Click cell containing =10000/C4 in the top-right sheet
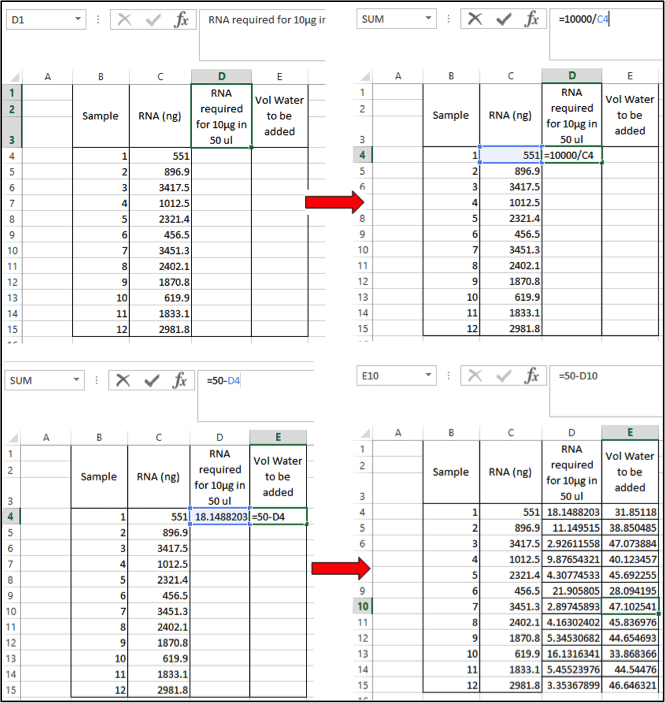Viewport: 665px width, 703px height. point(572,155)
